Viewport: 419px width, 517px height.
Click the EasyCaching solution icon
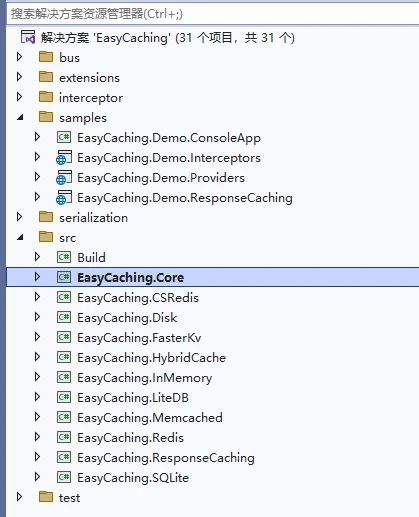tap(28, 37)
